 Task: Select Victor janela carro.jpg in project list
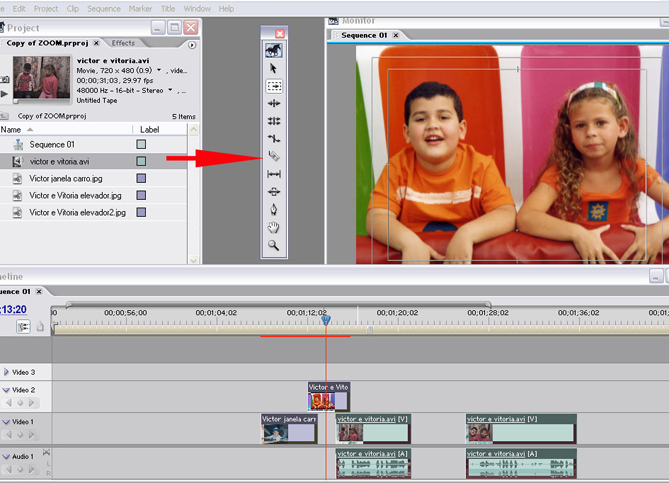click(x=64, y=178)
